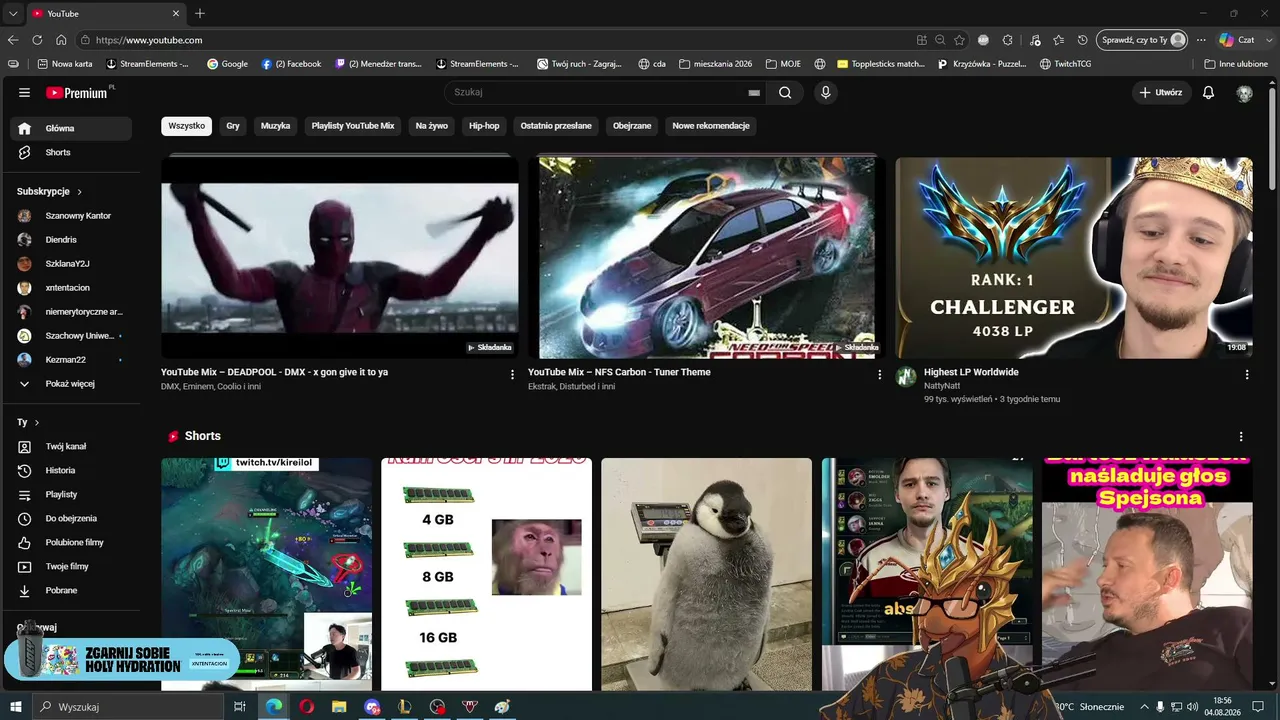Expand the Ty section chevron
Viewport: 1280px width, 720px height.
37,423
